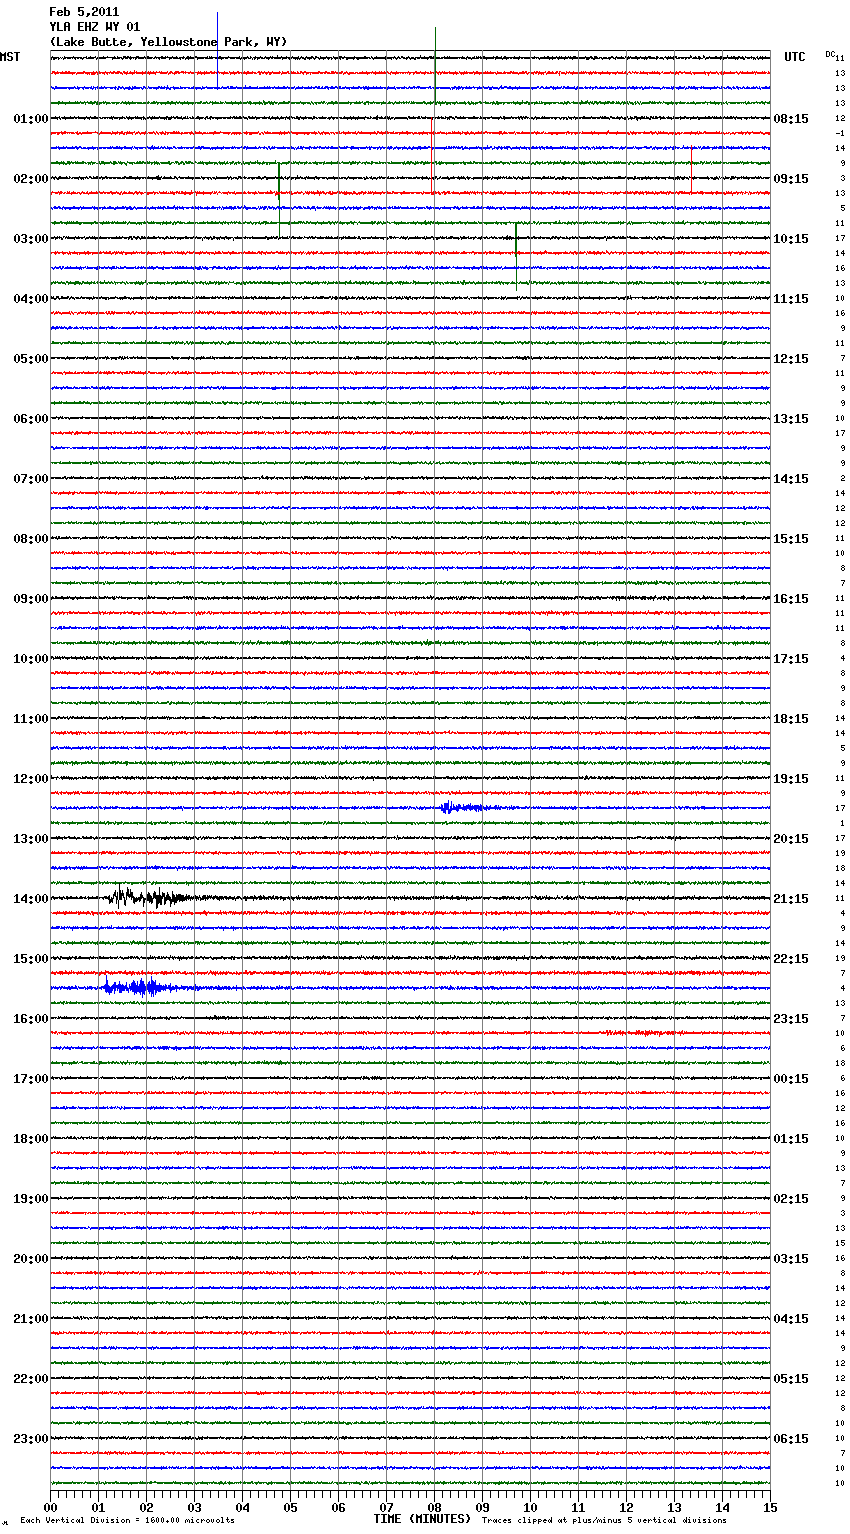Select the 12:00 MST hour label

tap(31, 779)
